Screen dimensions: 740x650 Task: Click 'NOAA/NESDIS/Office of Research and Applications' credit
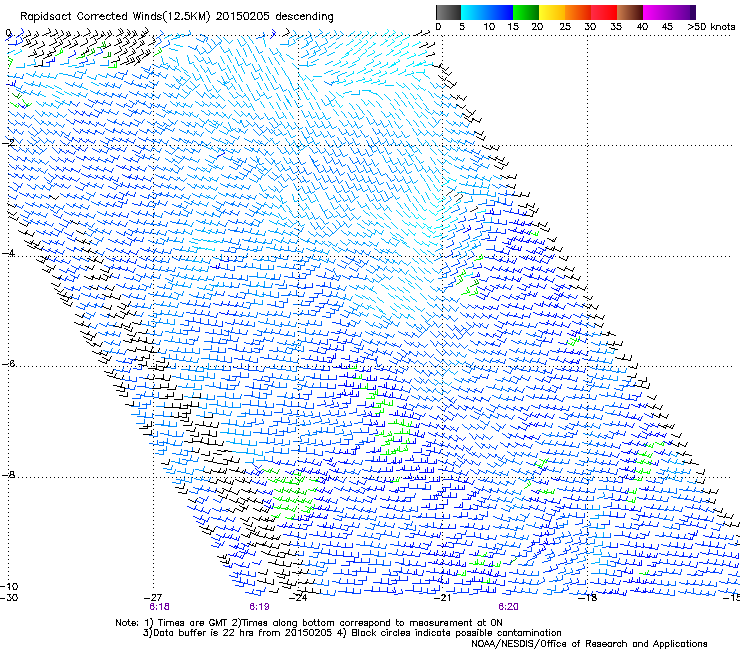click(589, 644)
